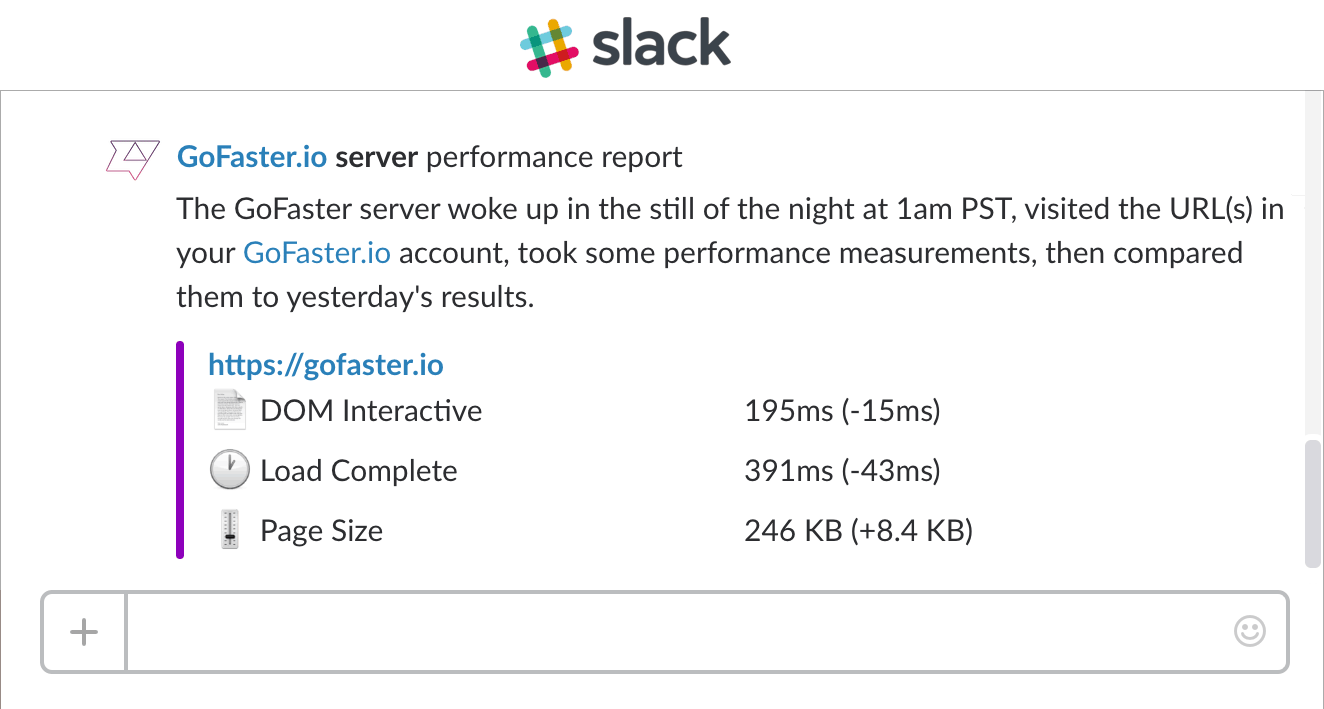The image size is (1324, 709).
Task: Select the Page Size label
Action: 321,531
